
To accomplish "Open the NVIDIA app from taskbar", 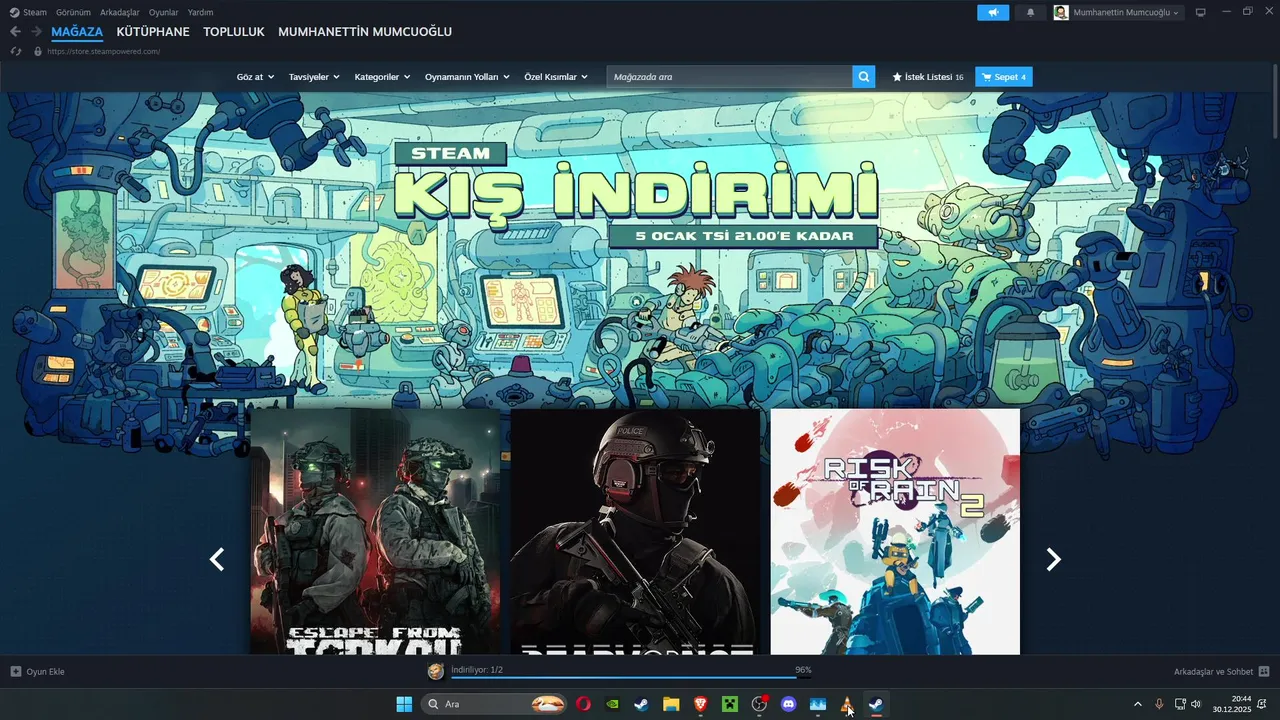I will click(x=612, y=704).
